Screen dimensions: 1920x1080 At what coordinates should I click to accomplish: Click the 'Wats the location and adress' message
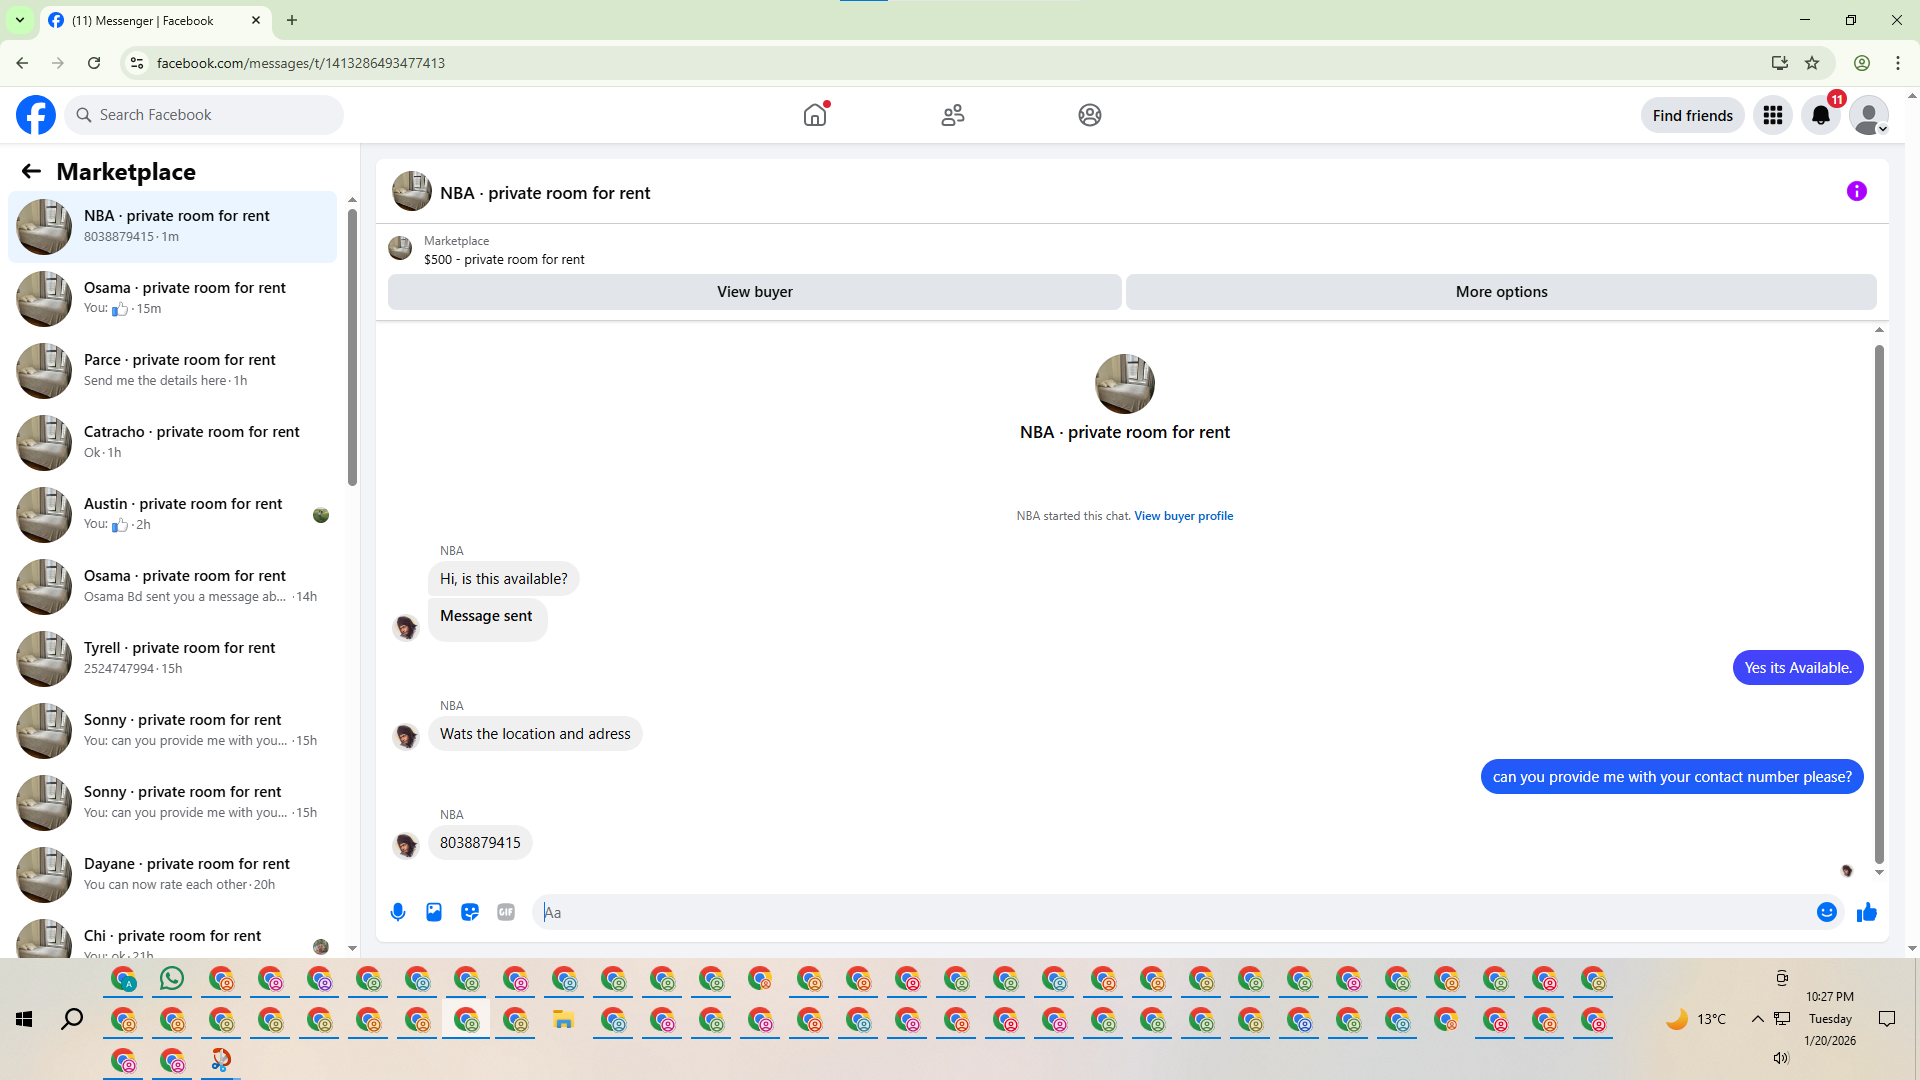[535, 734]
